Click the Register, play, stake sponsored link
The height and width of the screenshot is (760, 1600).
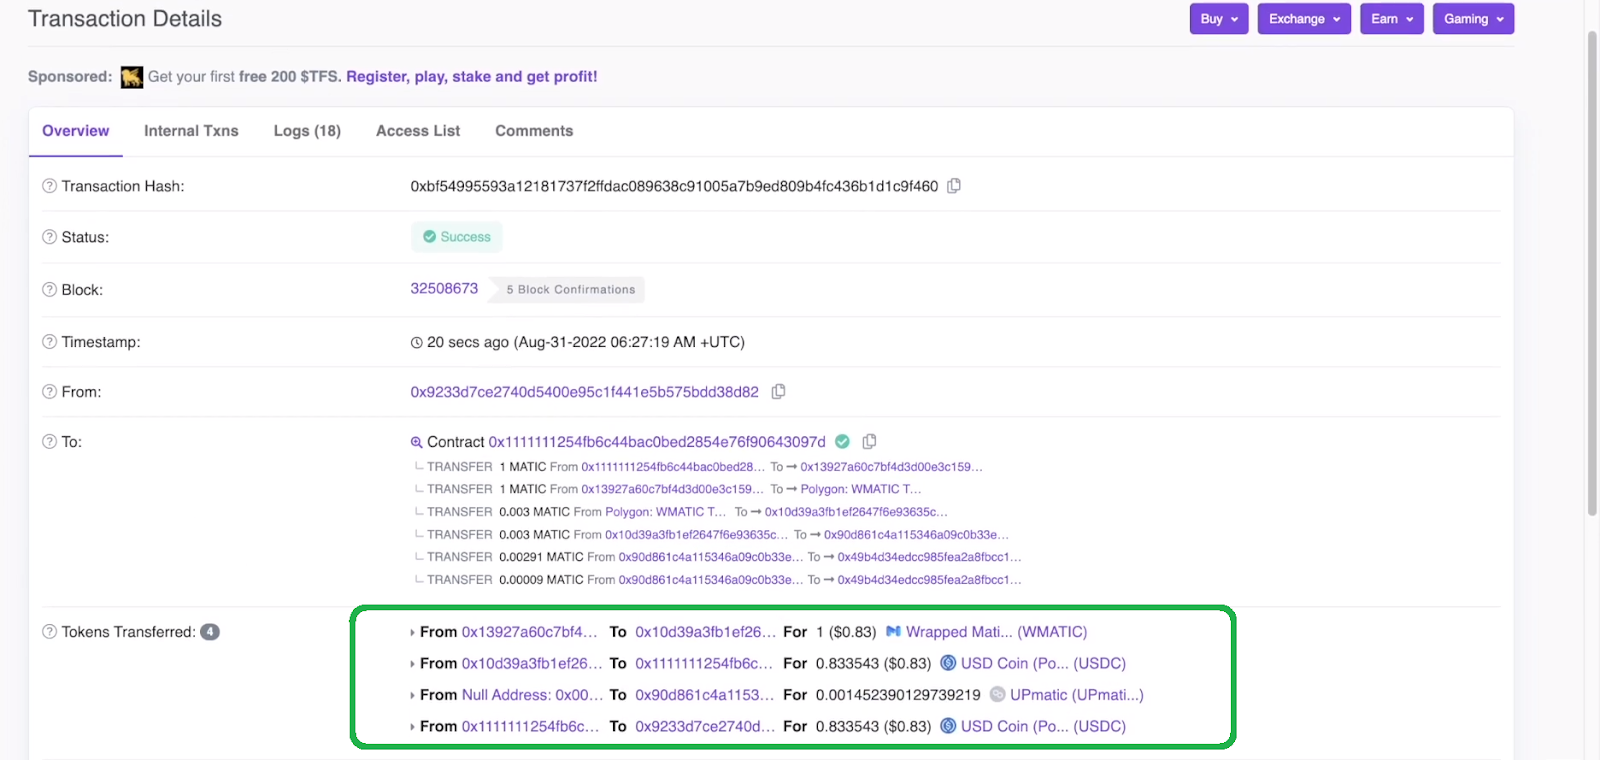[472, 77]
